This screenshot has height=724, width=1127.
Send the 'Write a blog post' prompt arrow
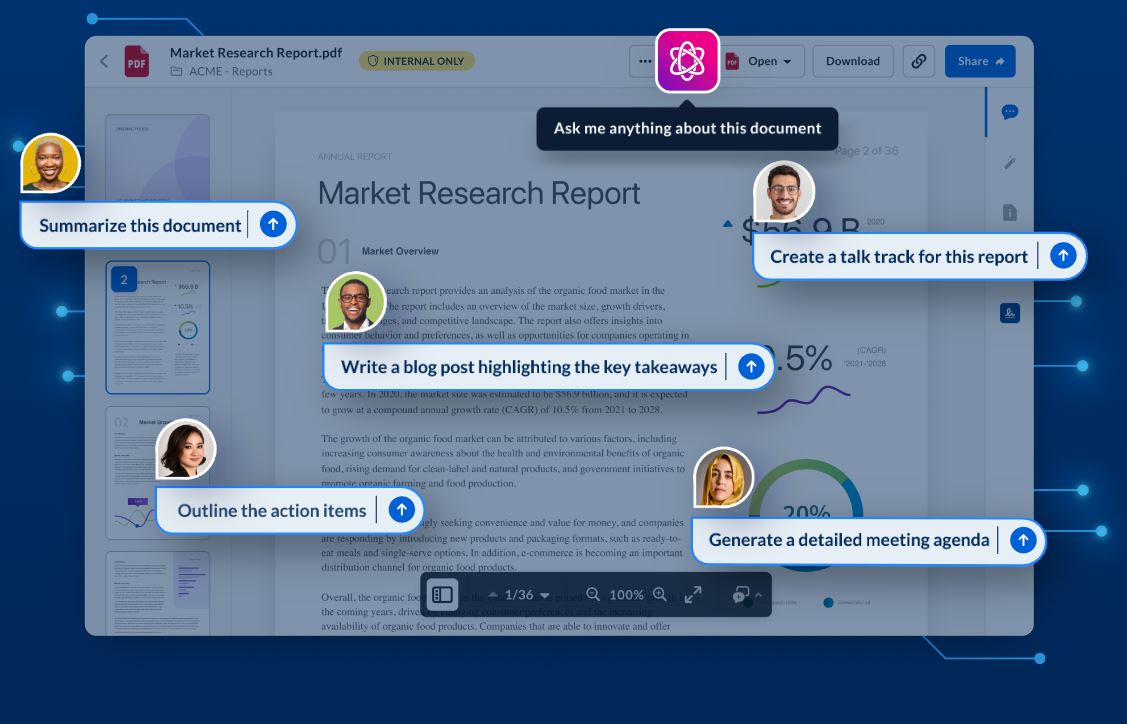(x=751, y=367)
